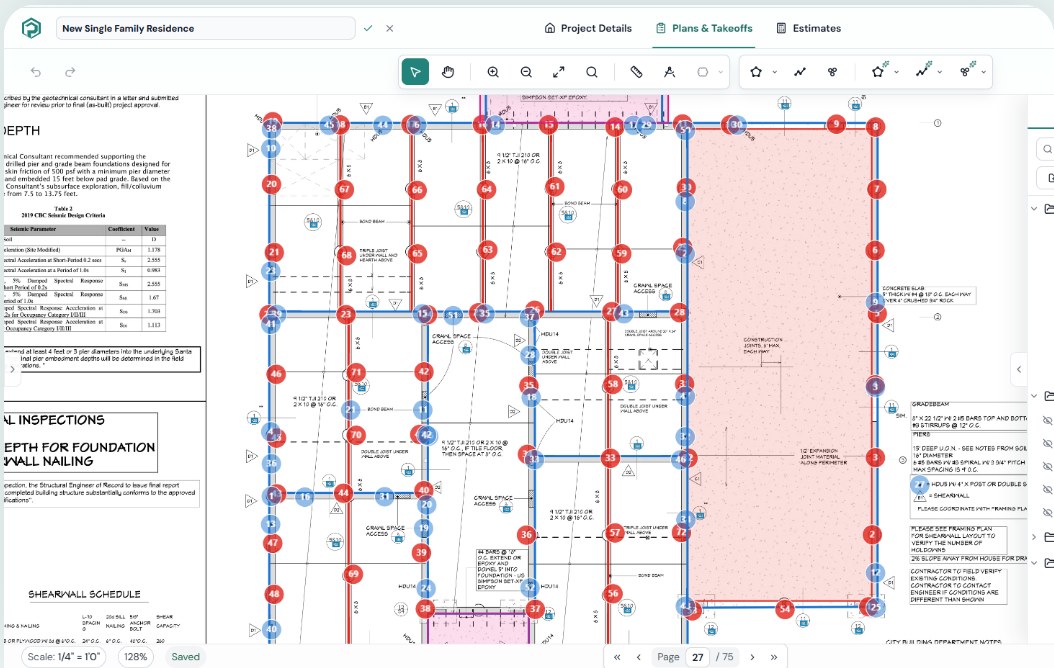Open the Project Details tab
Viewport: 1054px width, 668px height.
[588, 28]
